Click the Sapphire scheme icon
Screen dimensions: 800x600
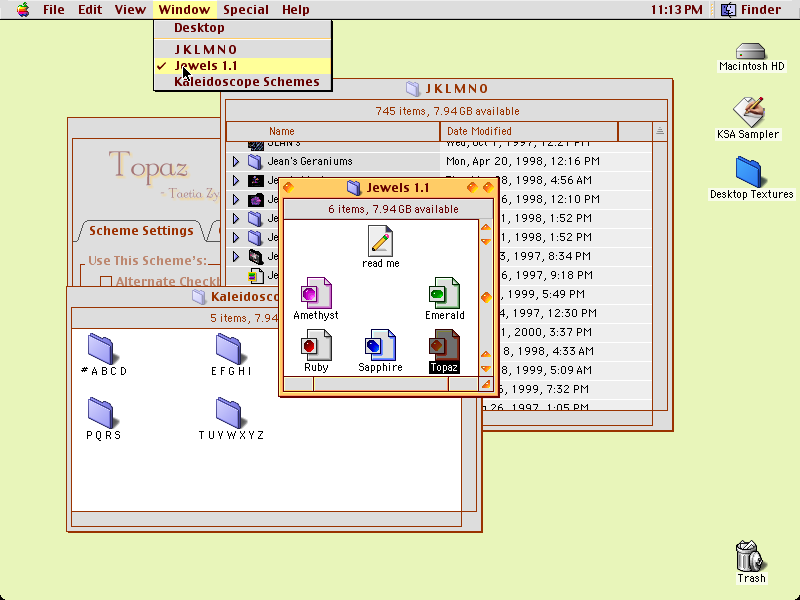[x=380, y=345]
